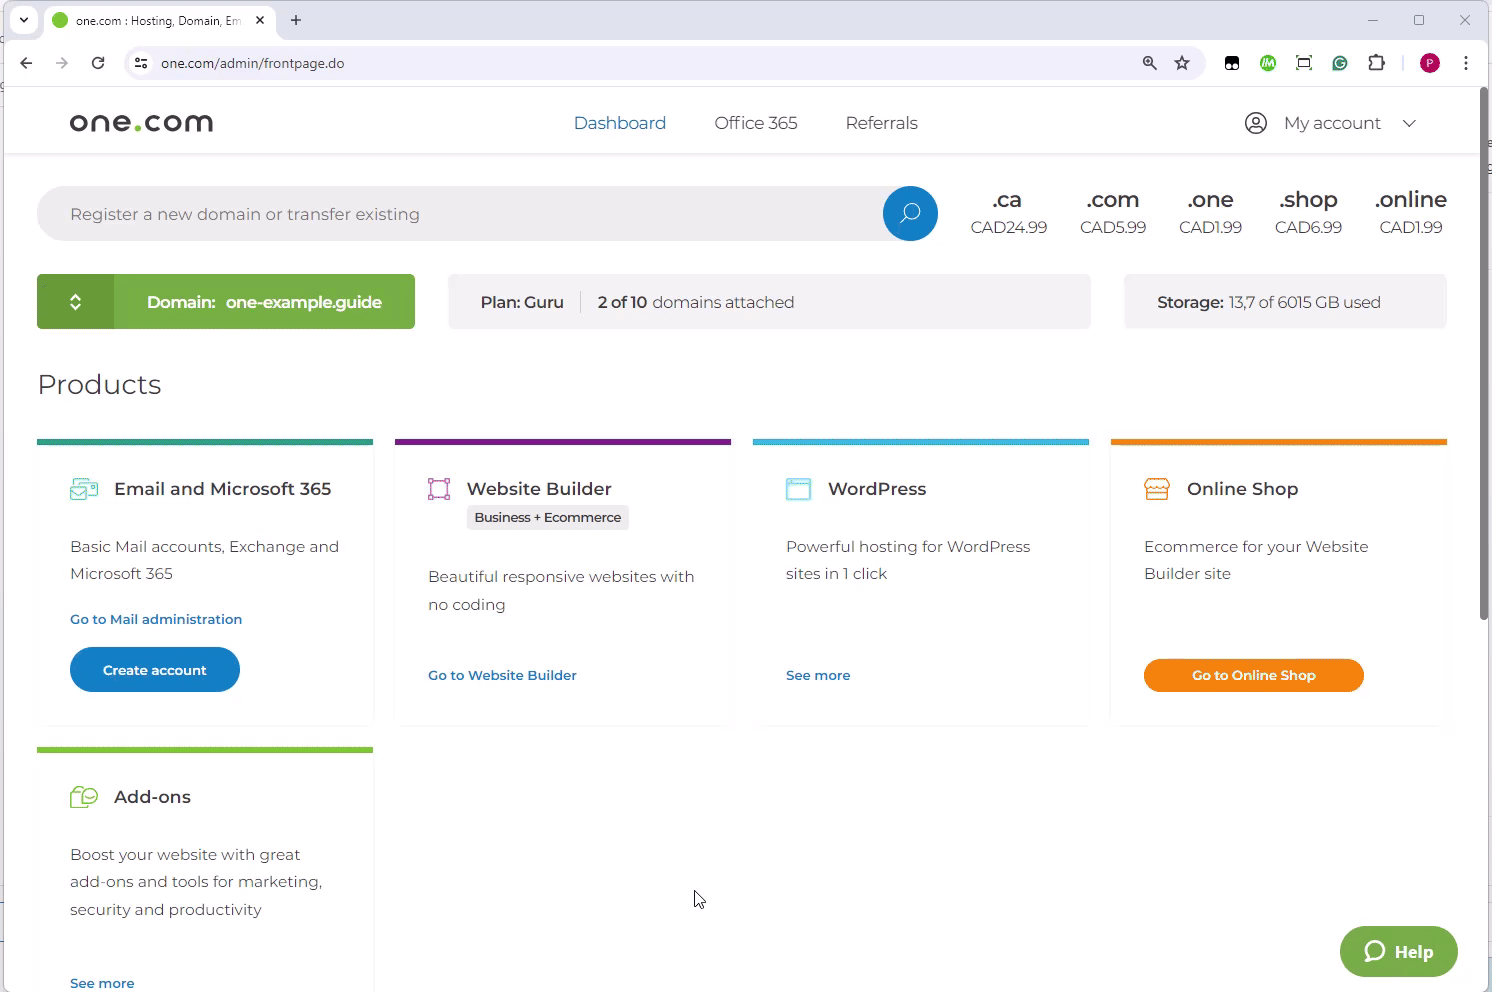Image resolution: width=1492 pixels, height=992 pixels.
Task: Click the Website Builder card heading
Action: (539, 489)
